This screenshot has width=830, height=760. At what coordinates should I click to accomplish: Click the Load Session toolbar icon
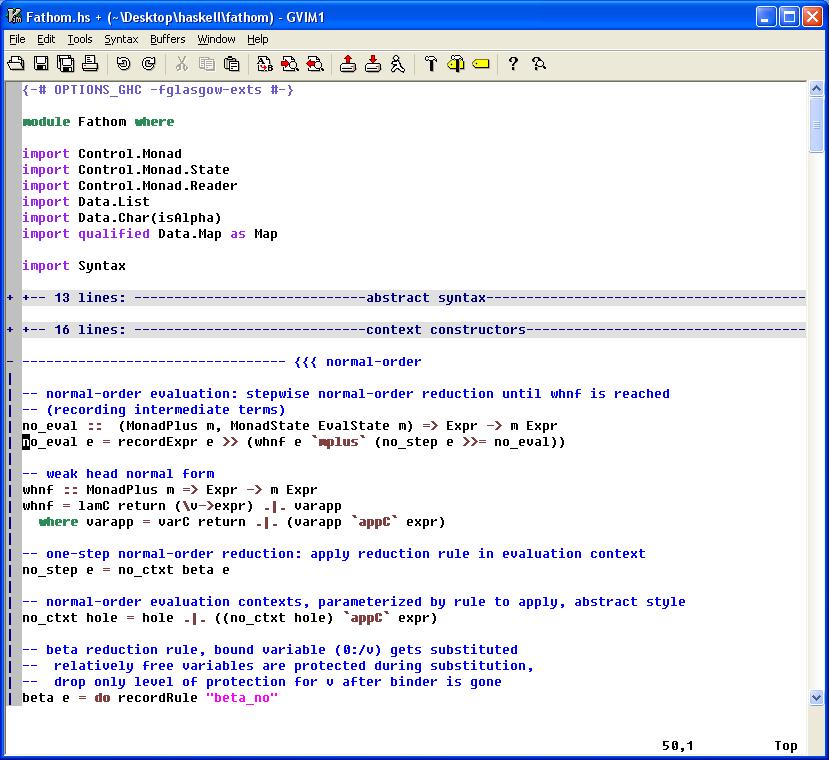(x=347, y=64)
